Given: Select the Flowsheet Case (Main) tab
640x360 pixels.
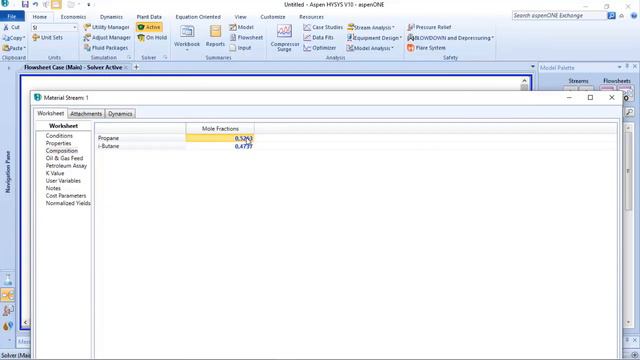Looking at the screenshot, I should click(x=73, y=67).
